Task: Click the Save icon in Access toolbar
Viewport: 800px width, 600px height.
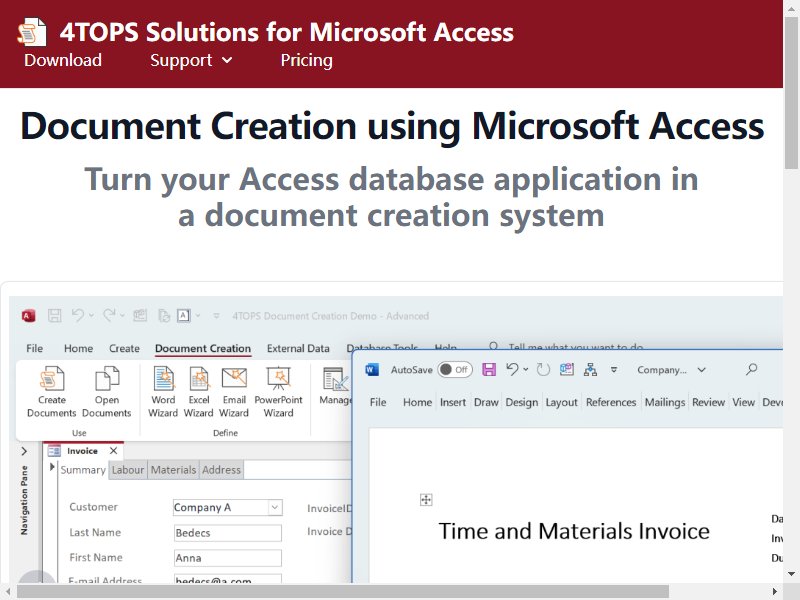Action: [x=55, y=316]
